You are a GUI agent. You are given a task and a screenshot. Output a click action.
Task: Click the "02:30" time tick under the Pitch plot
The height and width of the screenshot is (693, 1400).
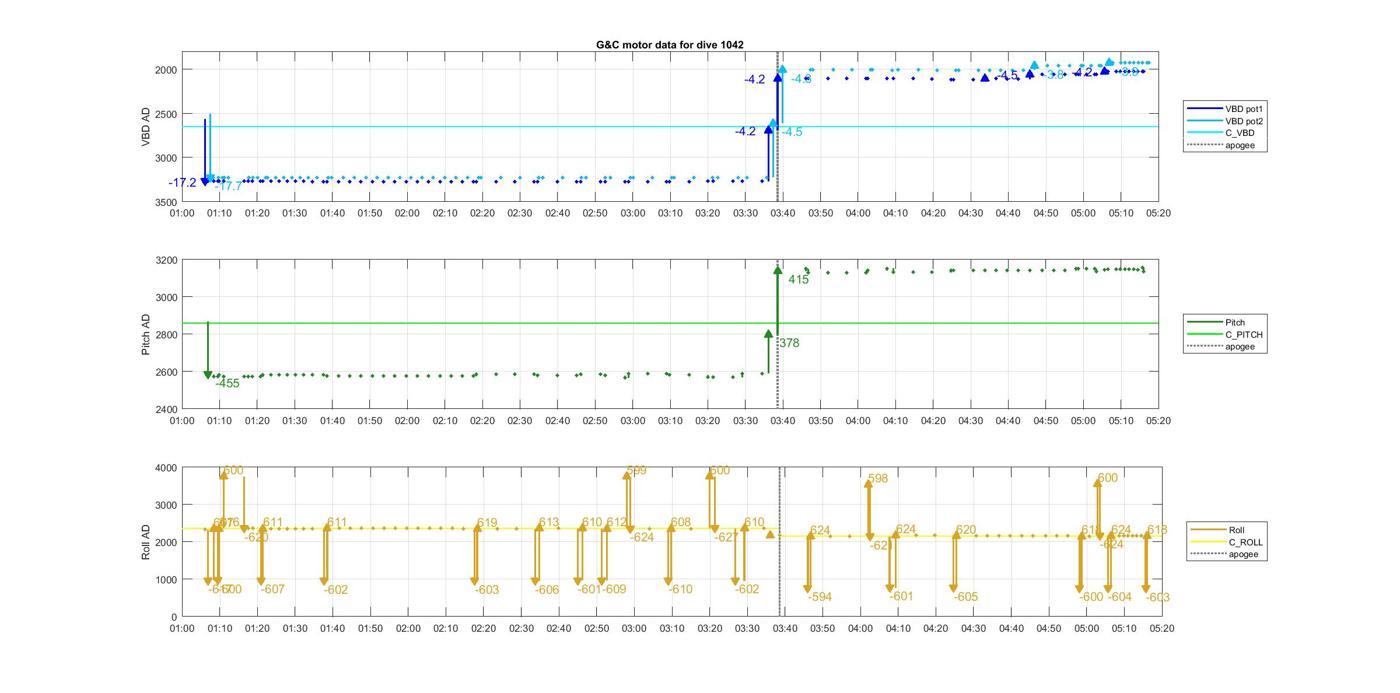pyautogui.click(x=520, y=421)
